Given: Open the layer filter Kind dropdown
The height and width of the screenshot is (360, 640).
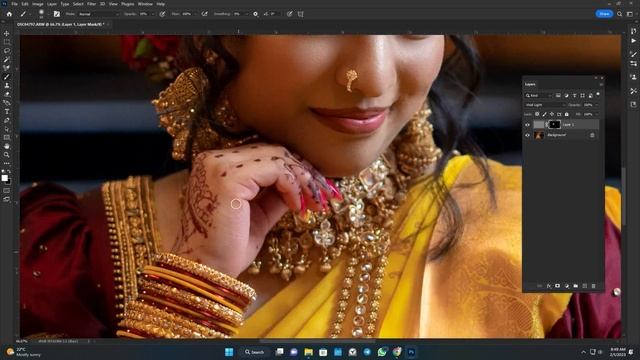Looking at the screenshot, I should pyautogui.click(x=538, y=96).
